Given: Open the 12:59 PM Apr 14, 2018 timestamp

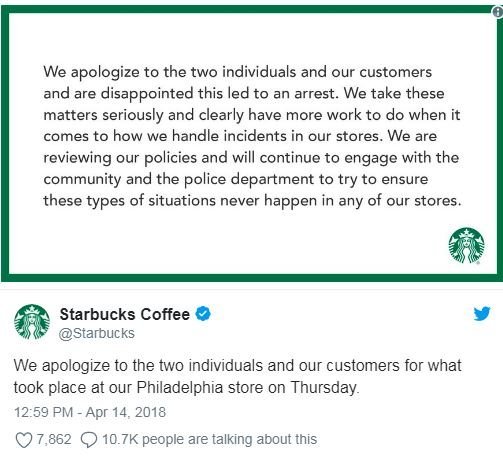Looking at the screenshot, I should pos(90,412).
